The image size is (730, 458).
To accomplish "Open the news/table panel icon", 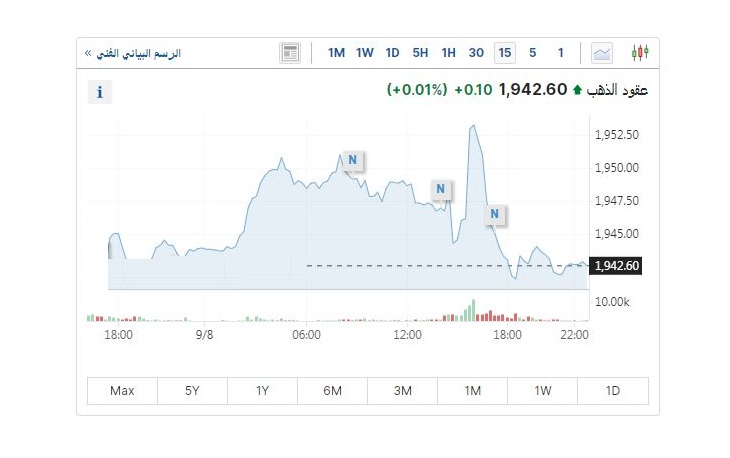I will click(x=290, y=52).
